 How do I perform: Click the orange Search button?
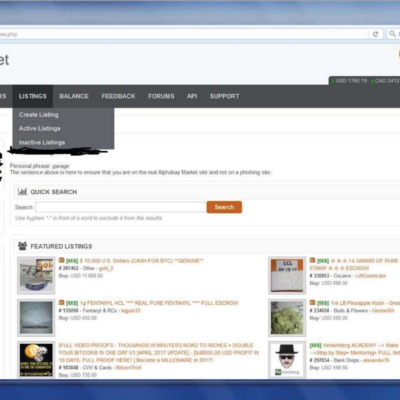tap(224, 207)
